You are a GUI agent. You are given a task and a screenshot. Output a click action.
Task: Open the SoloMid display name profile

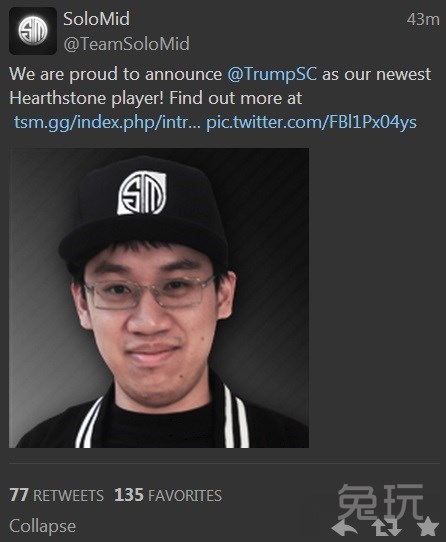[x=96, y=18]
